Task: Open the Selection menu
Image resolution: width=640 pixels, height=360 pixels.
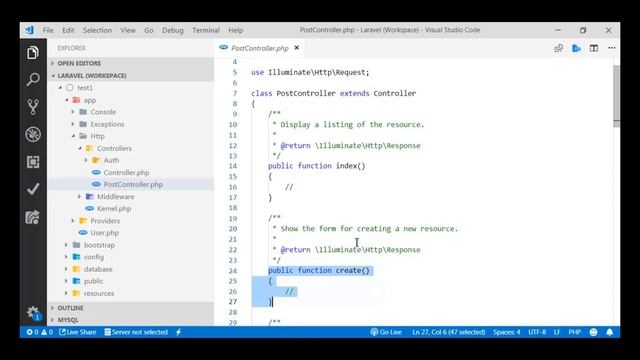Action: [97, 30]
